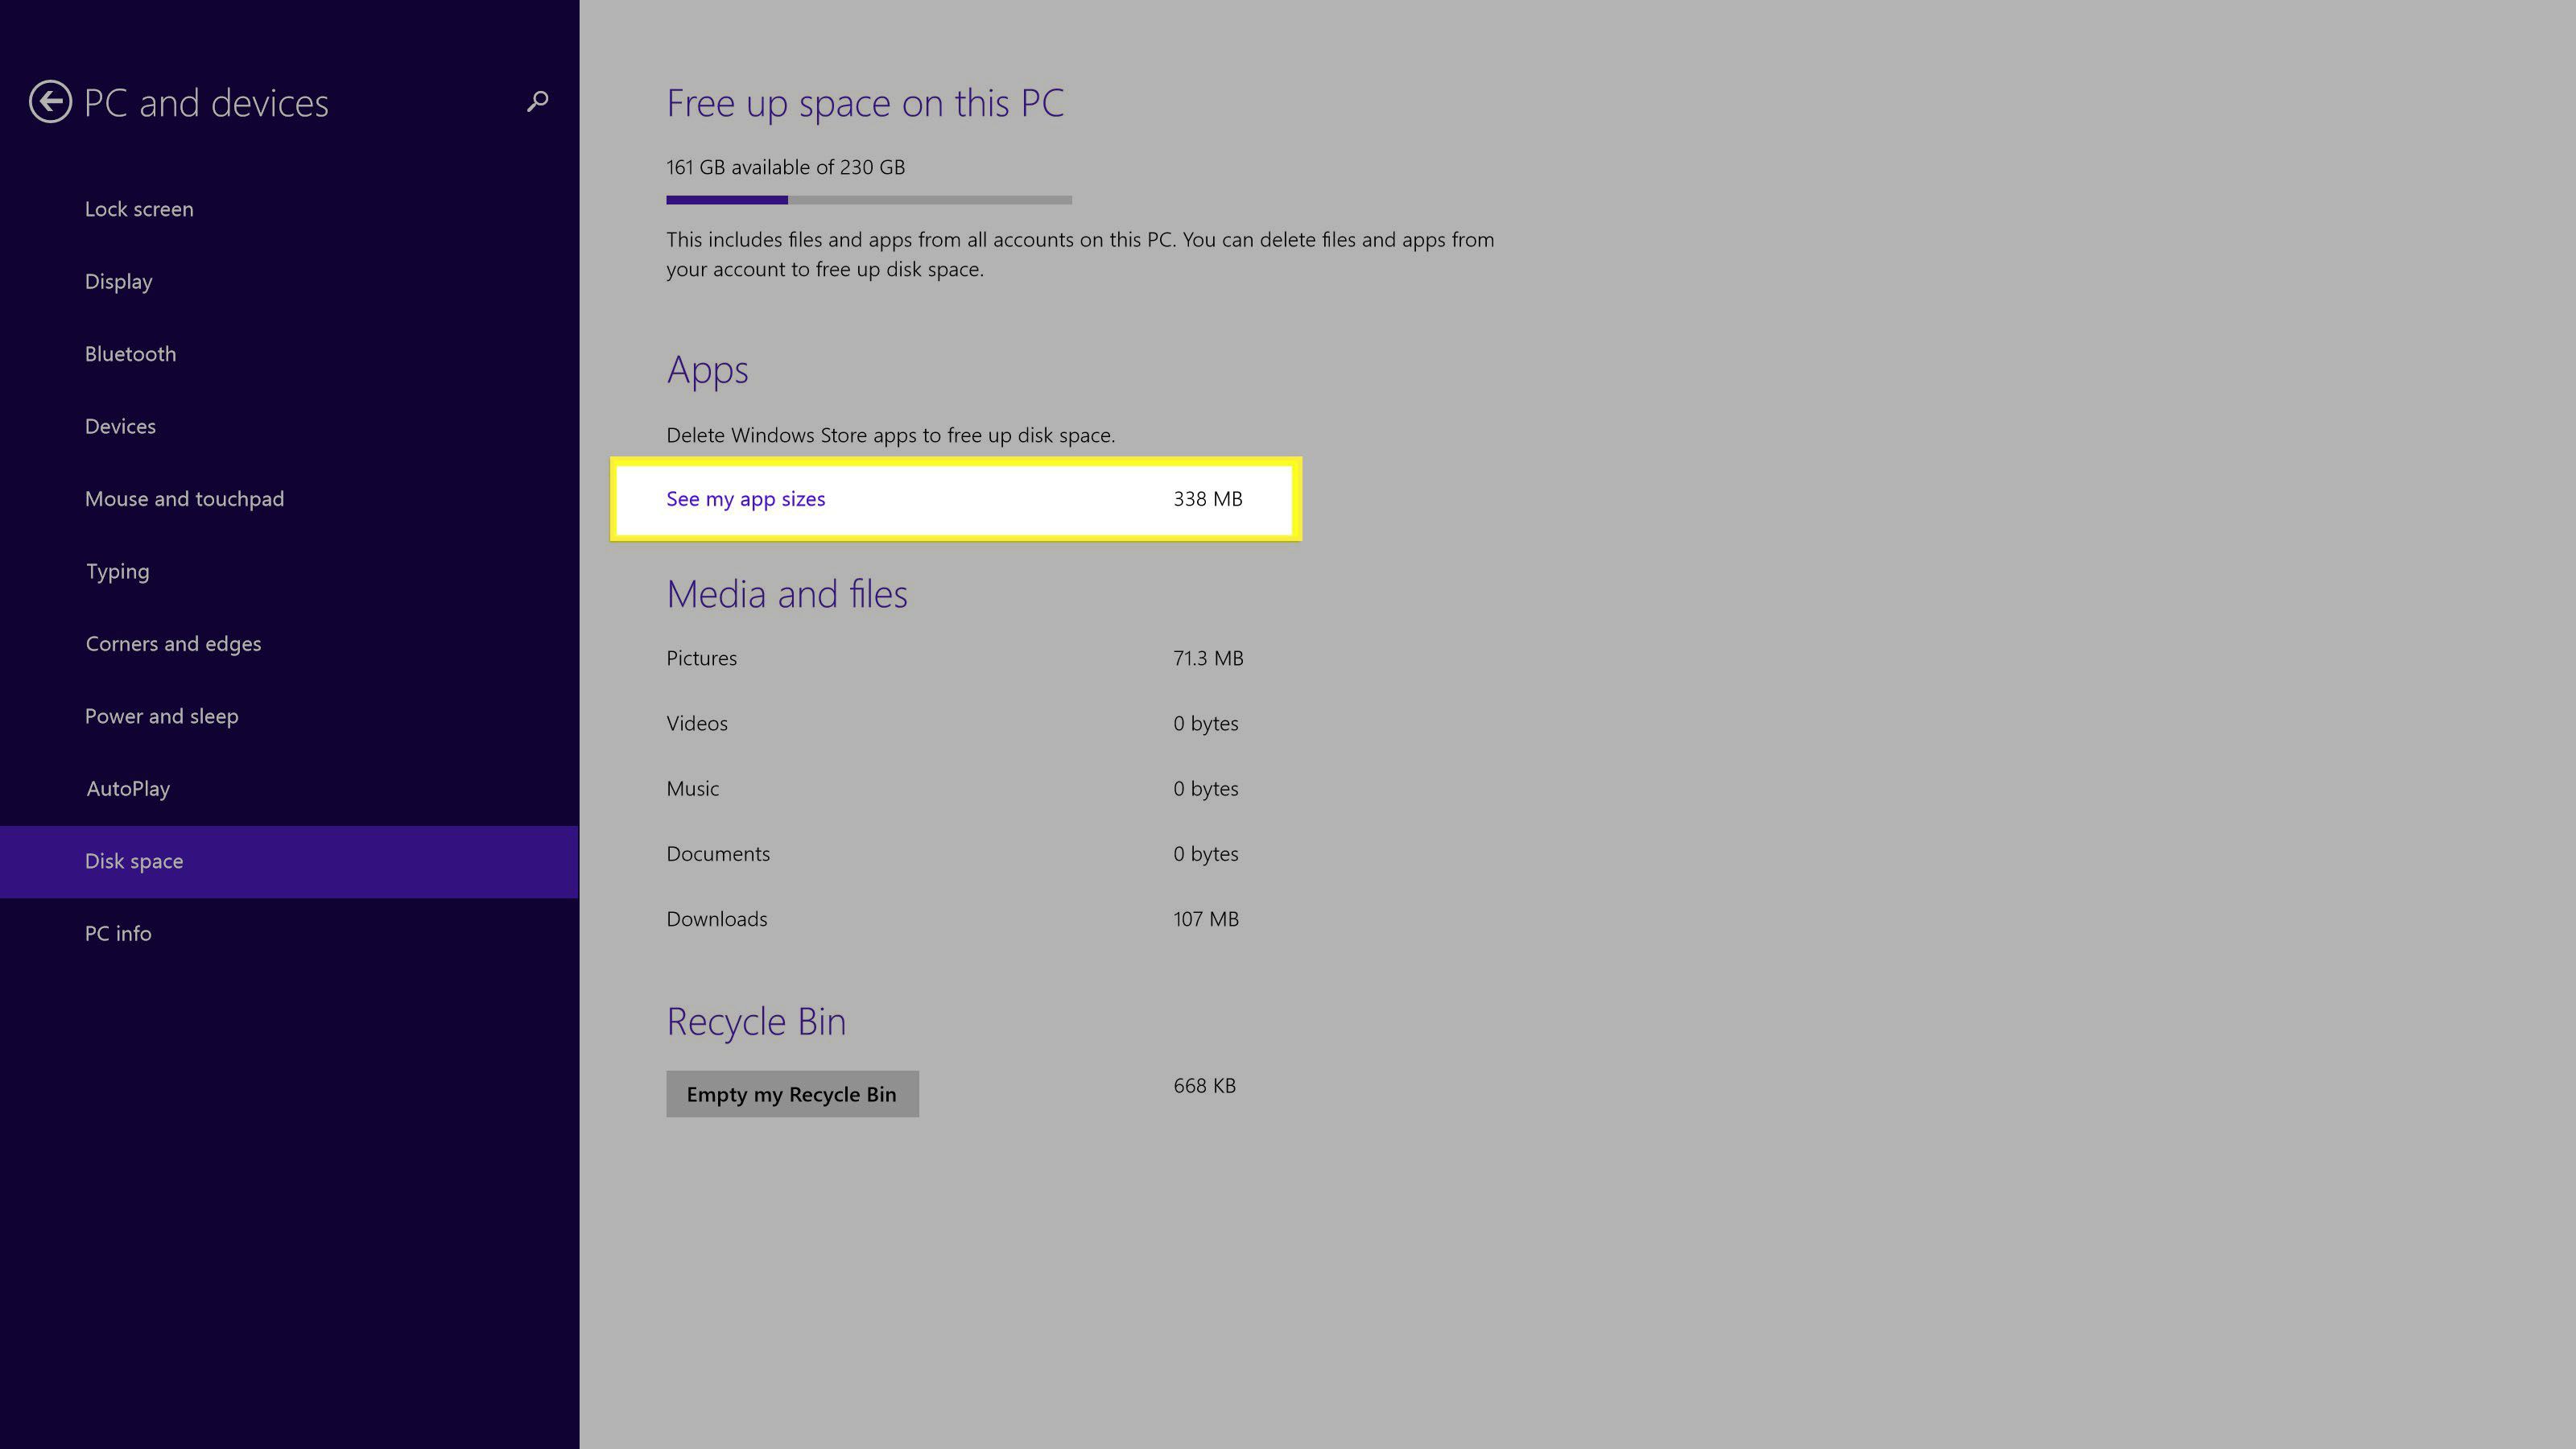
Task: Click the 71.3 MB Pictures value
Action: click(1208, 658)
